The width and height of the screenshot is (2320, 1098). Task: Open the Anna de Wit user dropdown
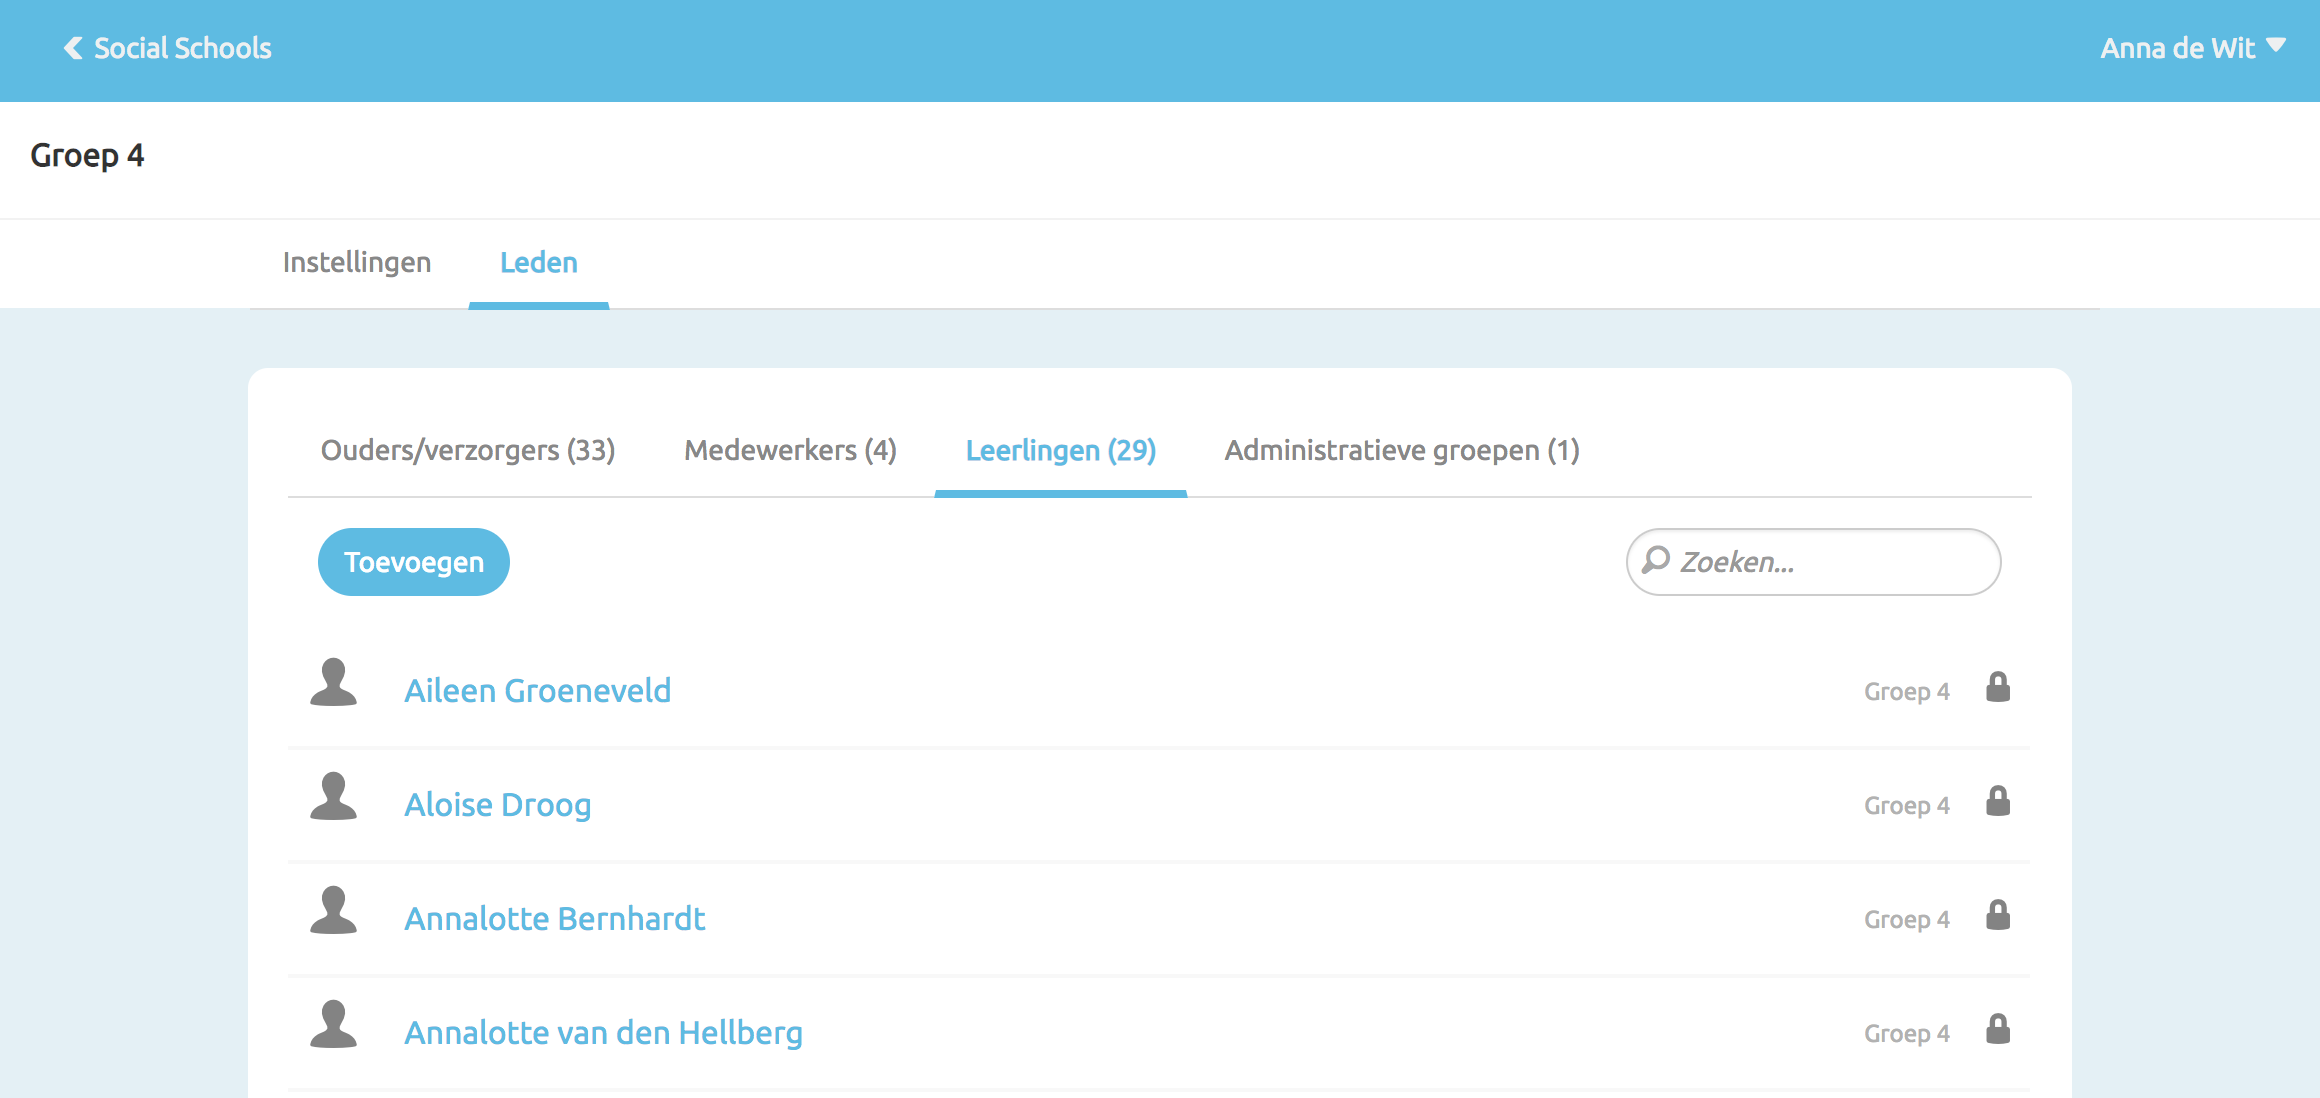pyautogui.click(x=2192, y=48)
